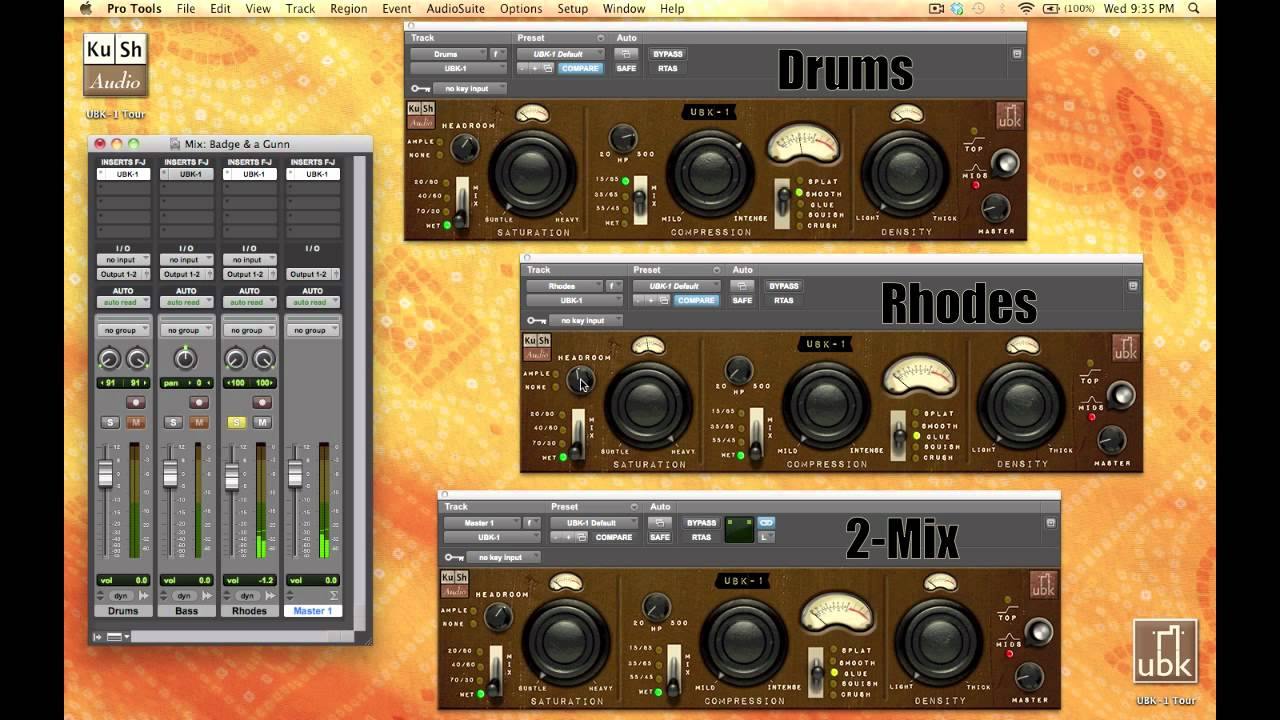Adjust the HP filter knob in Rhodes plugin

[738, 371]
